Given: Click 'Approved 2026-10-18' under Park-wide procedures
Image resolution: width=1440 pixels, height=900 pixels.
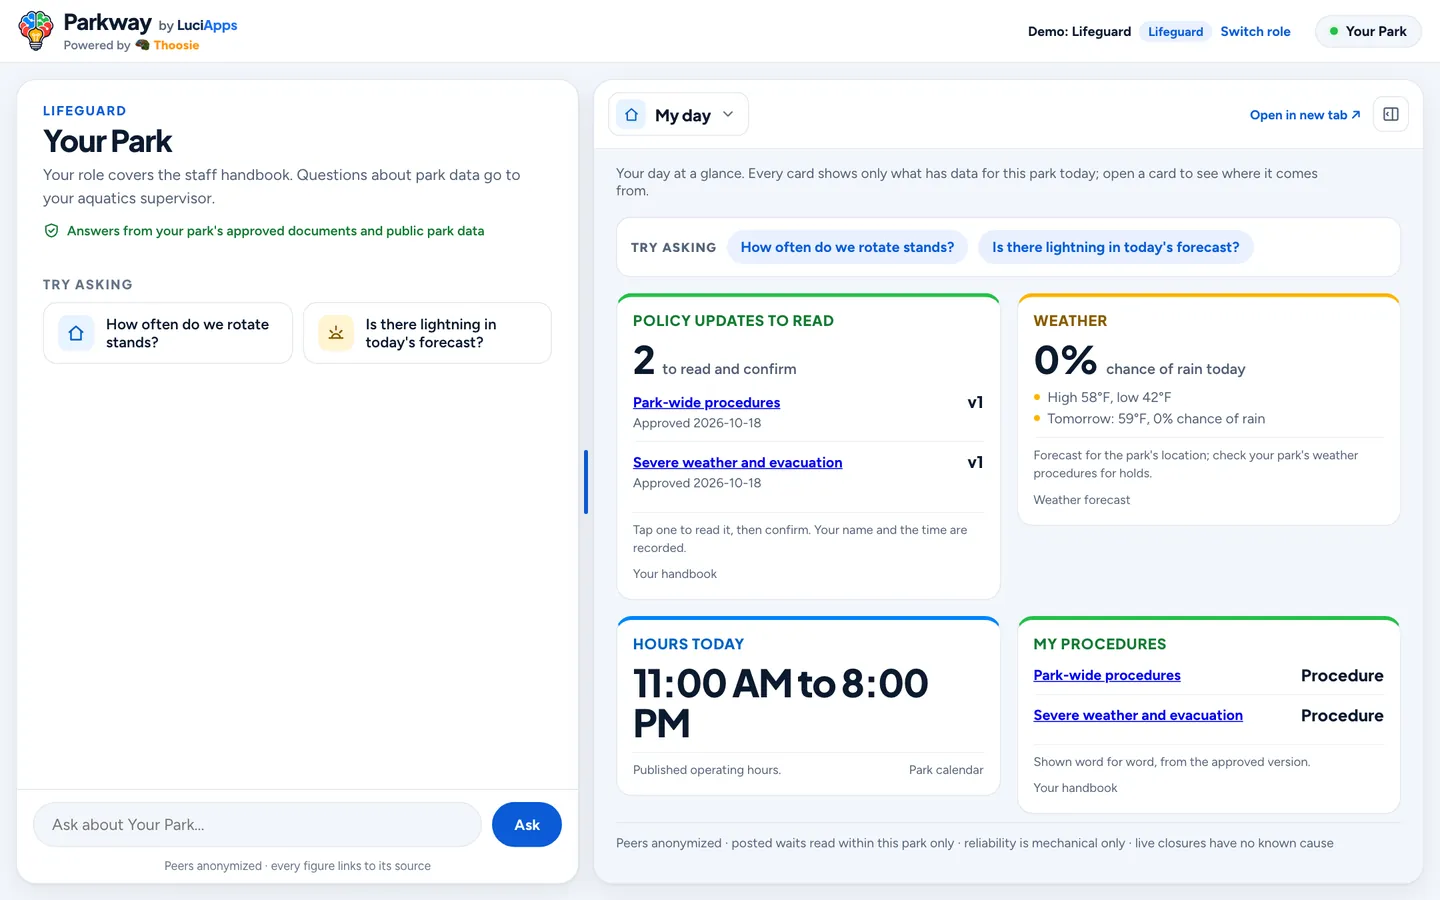Looking at the screenshot, I should click(697, 423).
